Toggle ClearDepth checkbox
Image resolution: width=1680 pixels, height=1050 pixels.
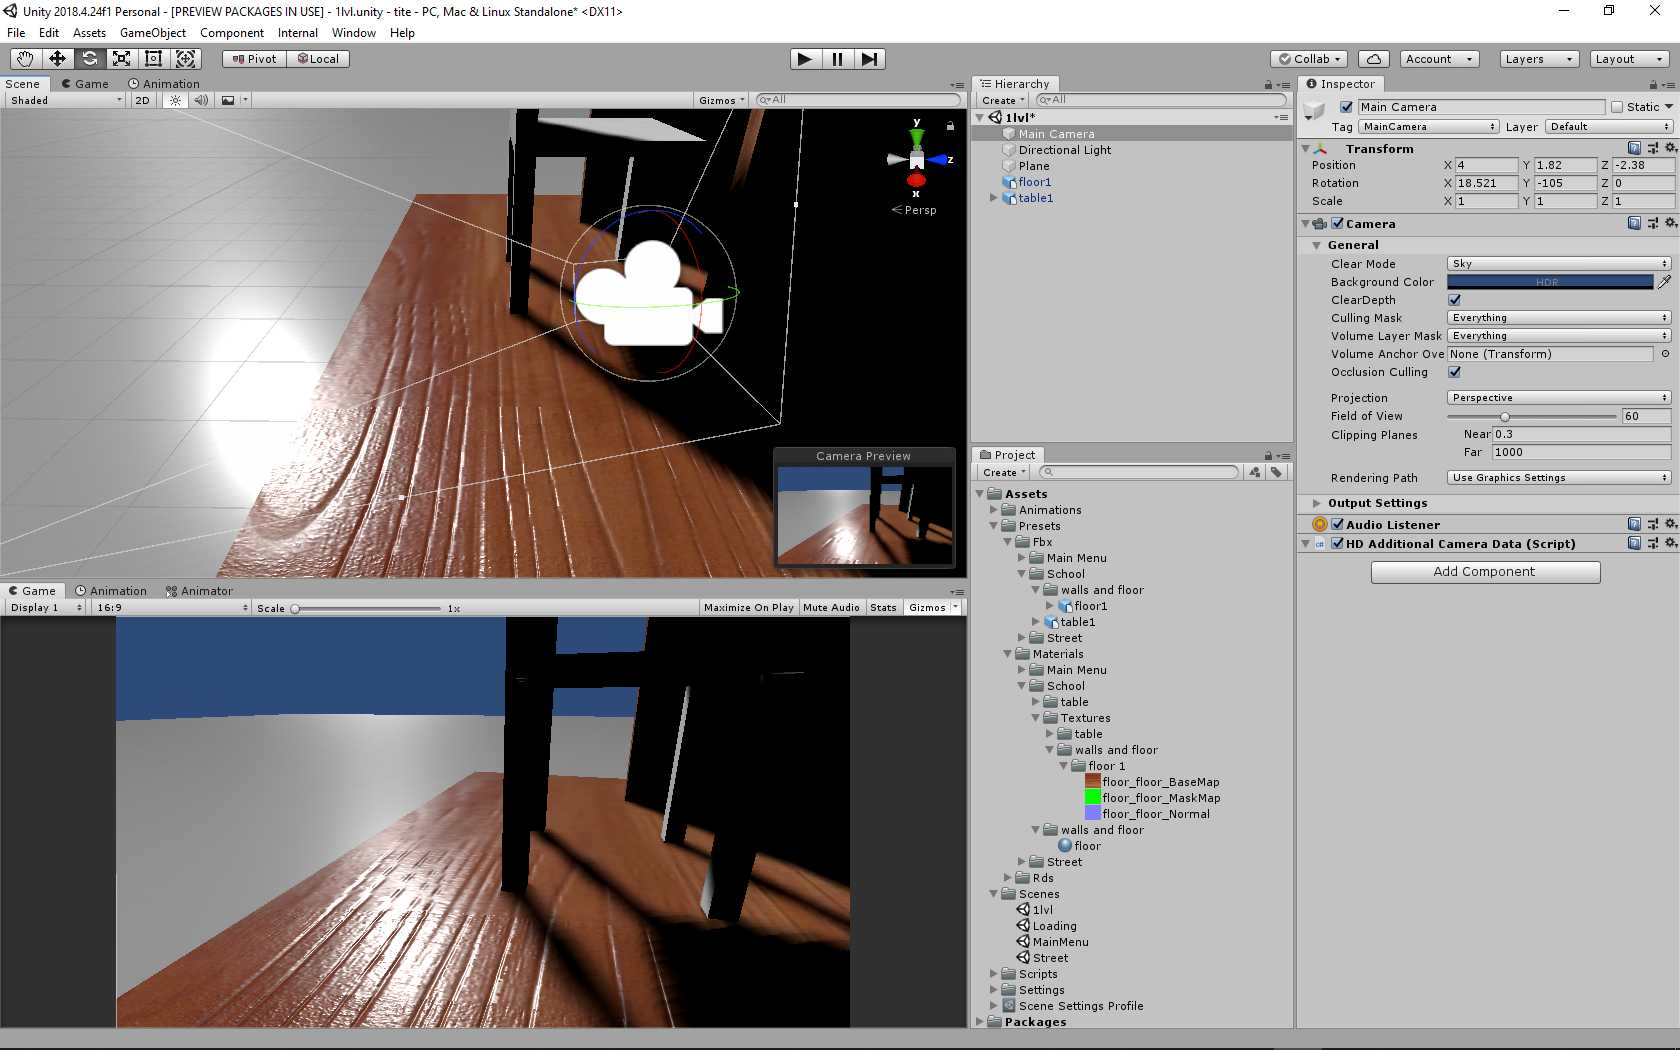coord(1455,300)
